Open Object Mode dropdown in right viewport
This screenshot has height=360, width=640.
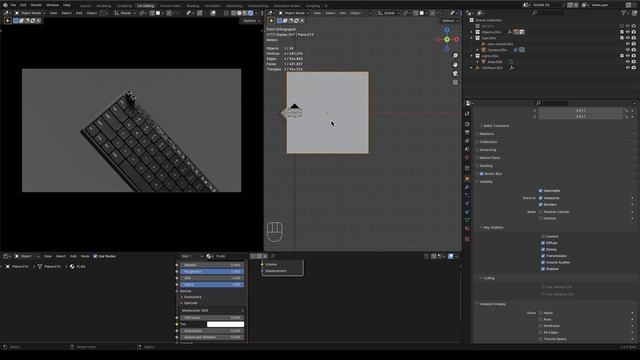tap(294, 13)
